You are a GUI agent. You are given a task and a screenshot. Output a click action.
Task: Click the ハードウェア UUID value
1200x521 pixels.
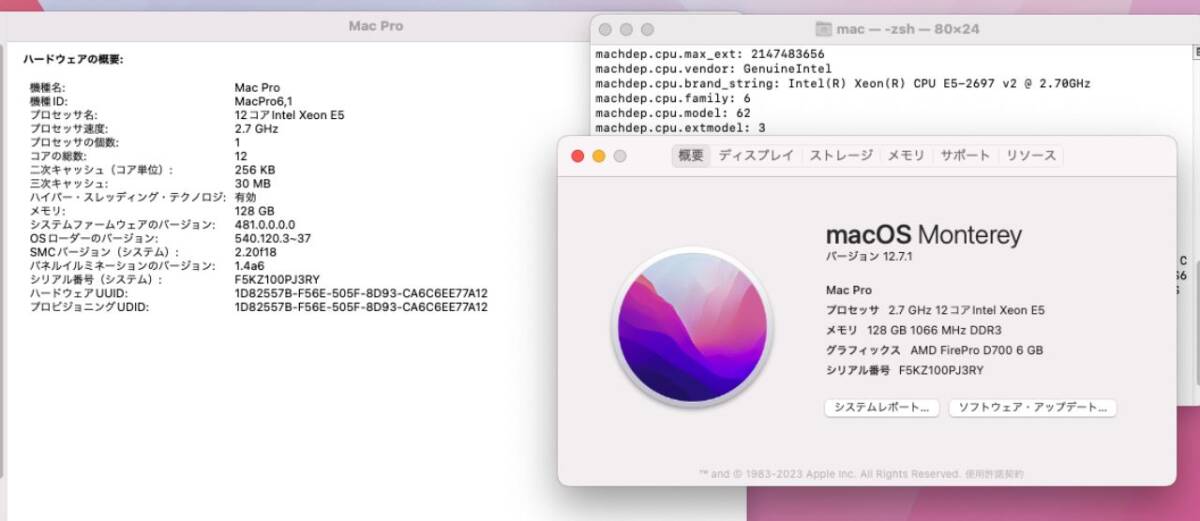tap(361, 293)
